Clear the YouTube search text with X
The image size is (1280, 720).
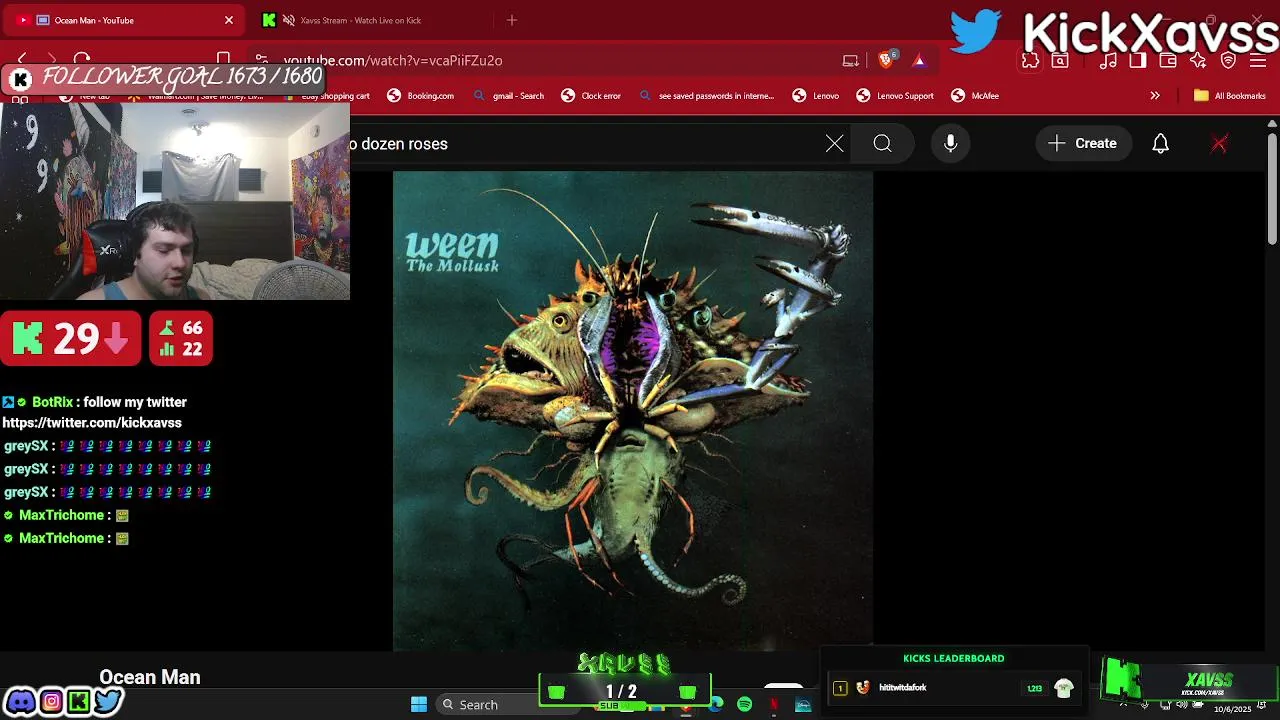click(835, 144)
